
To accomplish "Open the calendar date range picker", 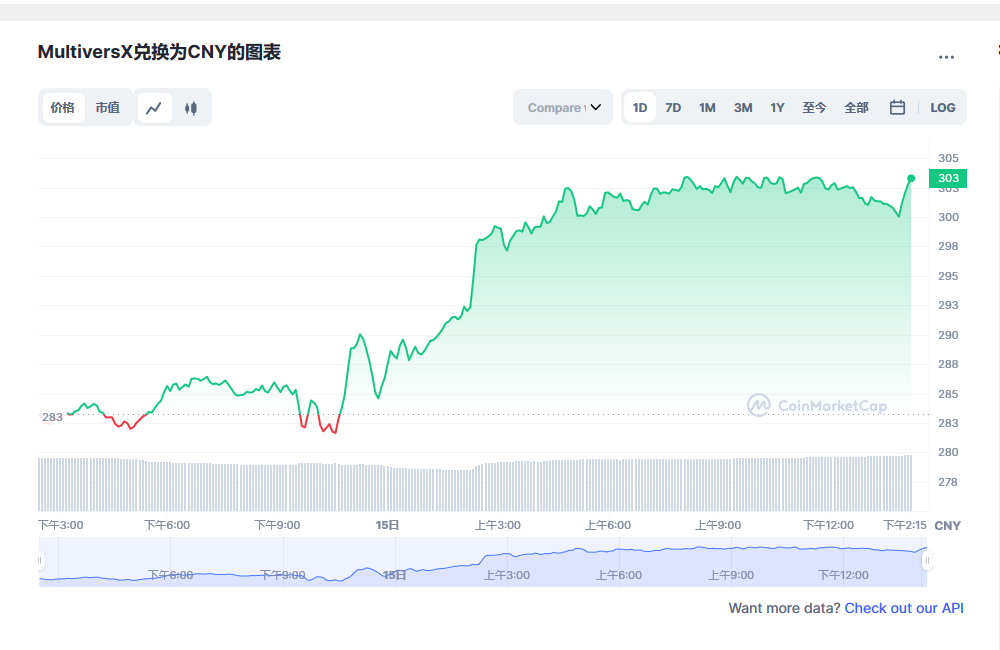I will click(897, 107).
